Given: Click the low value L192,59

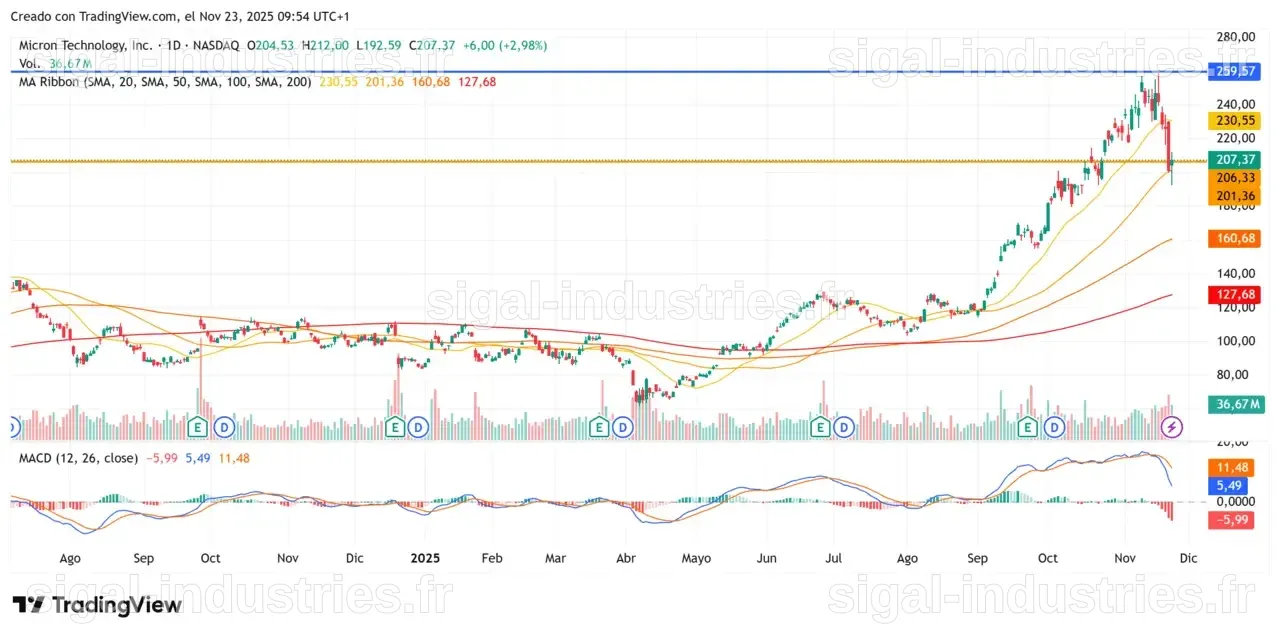Looking at the screenshot, I should tap(381, 46).
